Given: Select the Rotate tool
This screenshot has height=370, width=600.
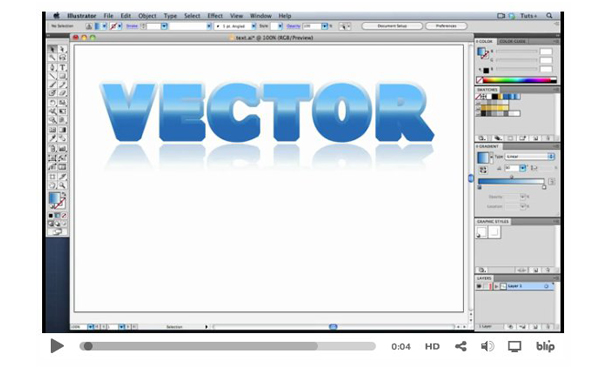Looking at the screenshot, I should point(53,103).
